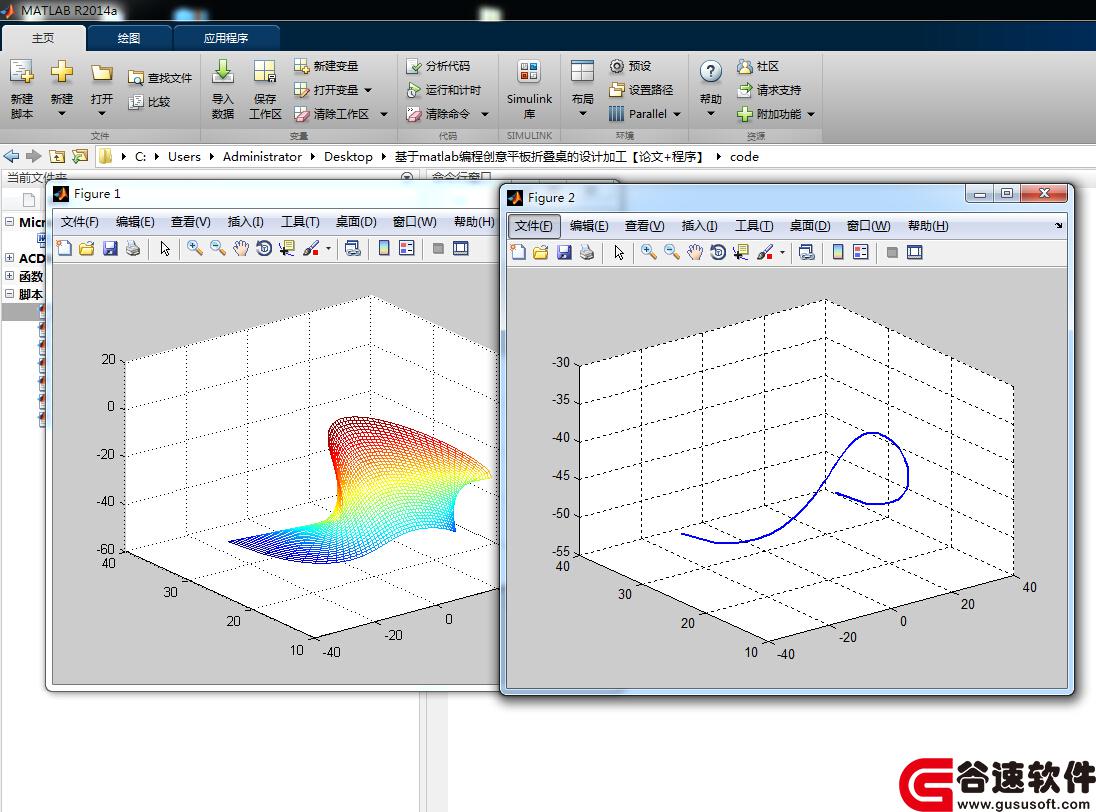Show plot tools and dock Figure 2
Viewport: 1096px width, 812px height.
(914, 252)
